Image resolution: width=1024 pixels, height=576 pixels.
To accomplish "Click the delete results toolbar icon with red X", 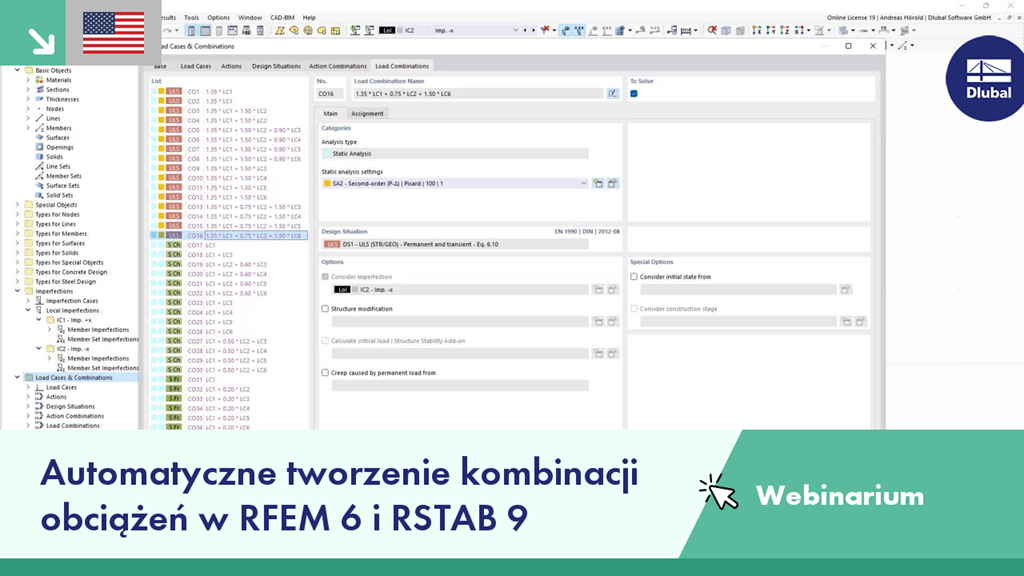I will [x=712, y=30].
